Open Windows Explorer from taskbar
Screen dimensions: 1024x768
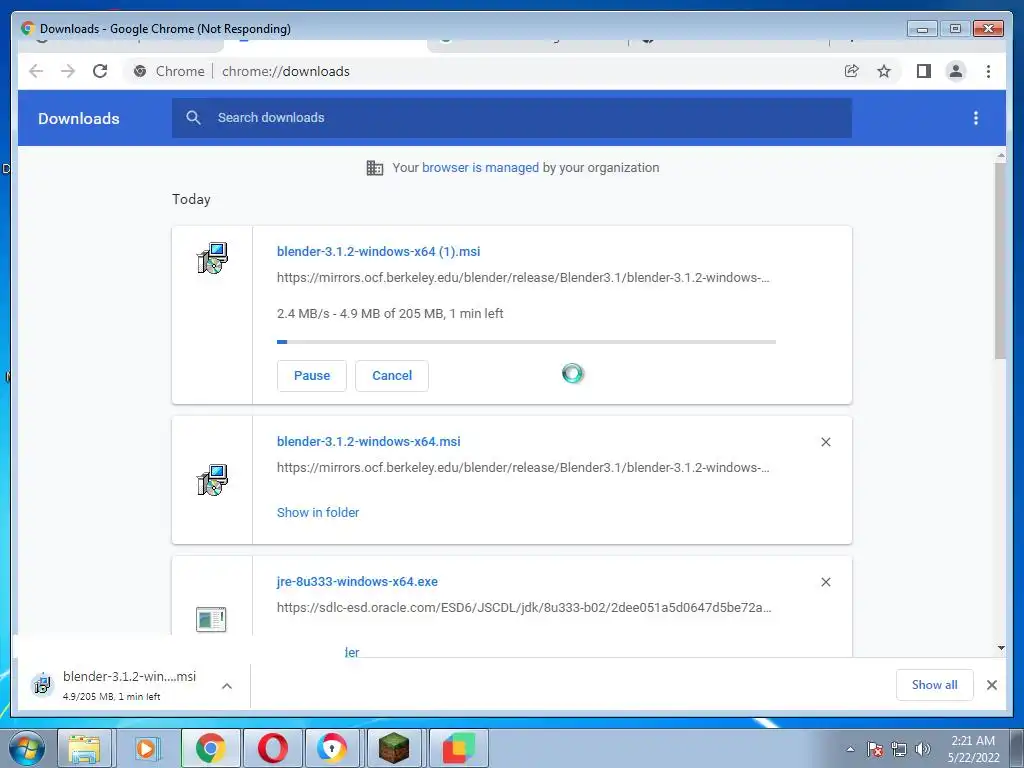coord(84,748)
